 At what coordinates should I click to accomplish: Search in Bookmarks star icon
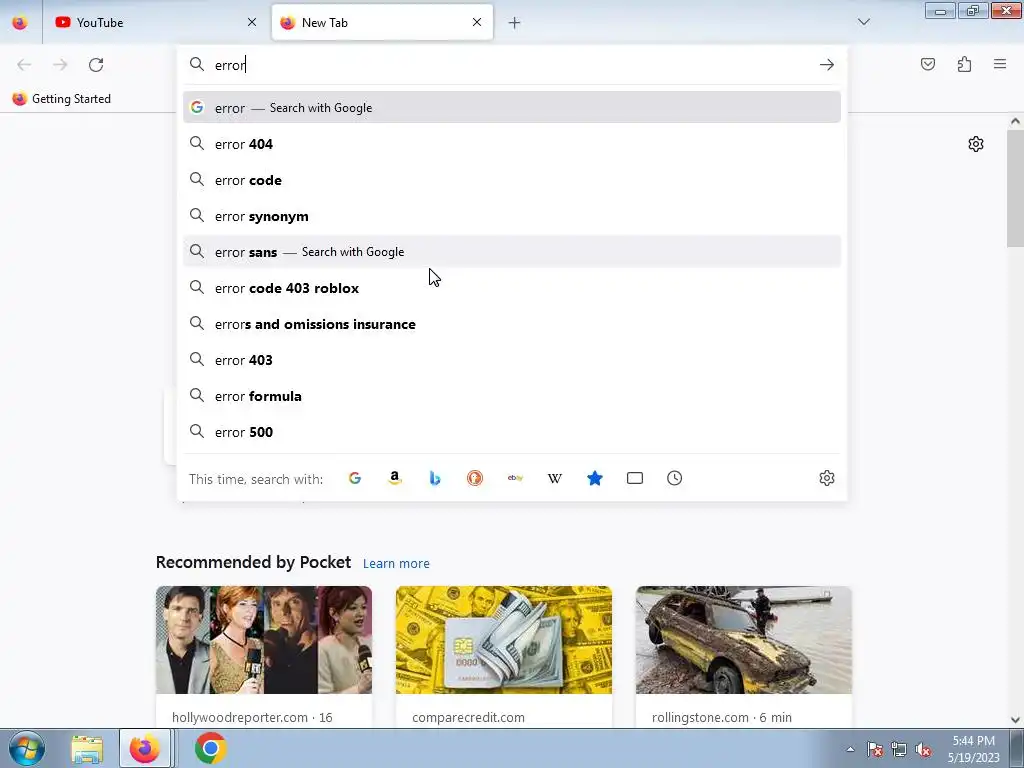(595, 478)
